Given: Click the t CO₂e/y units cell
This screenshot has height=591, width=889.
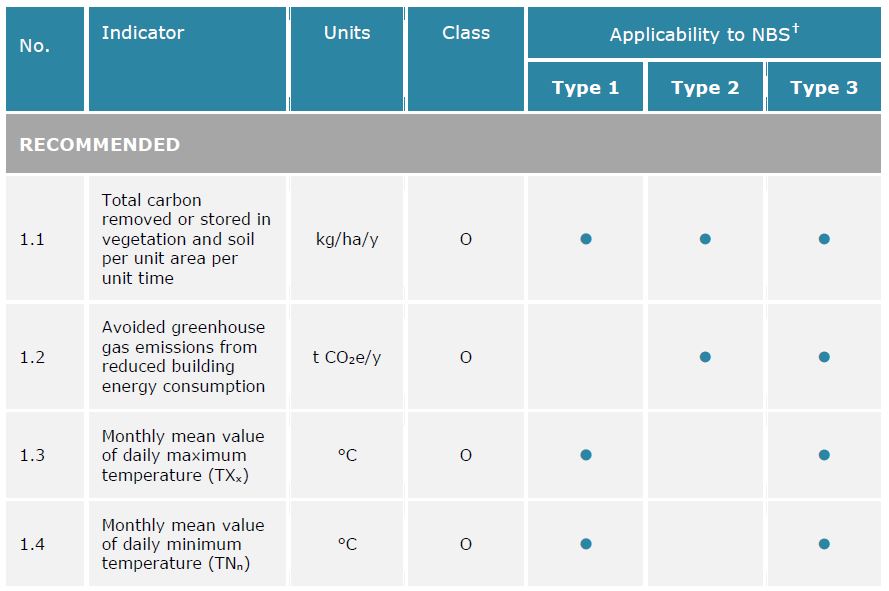Looking at the screenshot, I should point(347,357).
